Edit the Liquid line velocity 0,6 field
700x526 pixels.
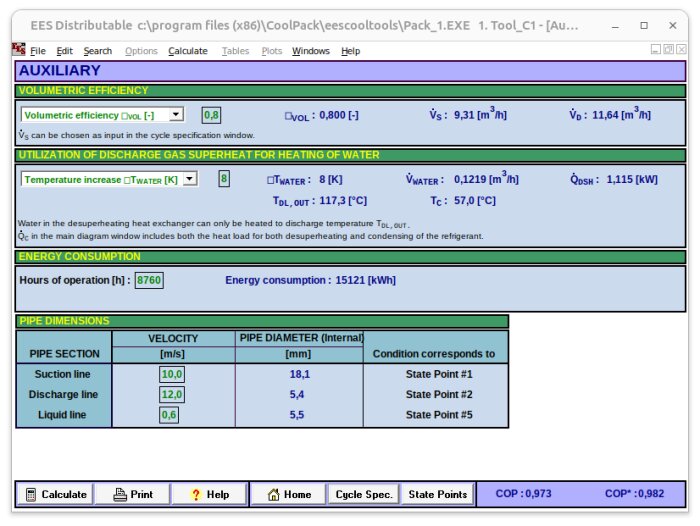(x=169, y=415)
